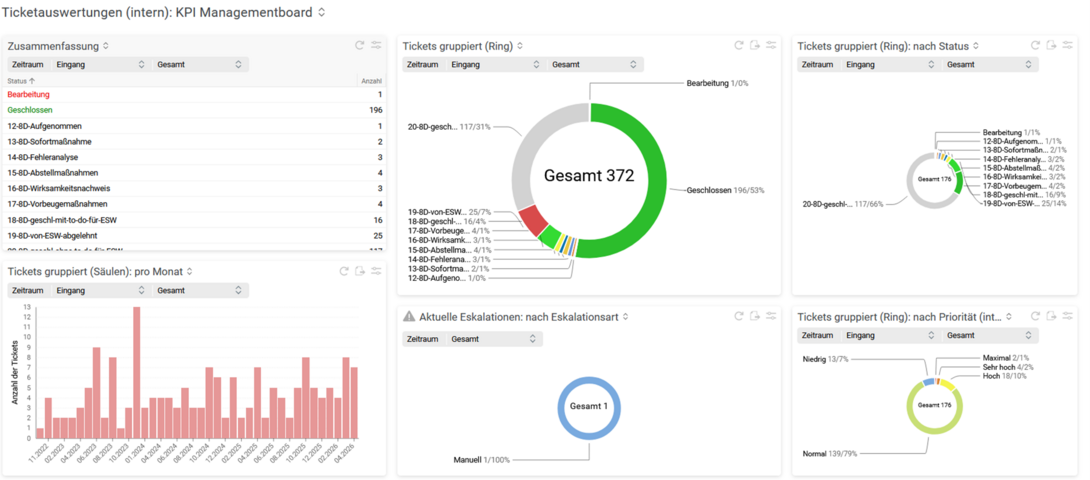The width and height of the screenshot is (1090, 480).
Task: Export the Ring nach Priorität panel
Action: 1051,316
